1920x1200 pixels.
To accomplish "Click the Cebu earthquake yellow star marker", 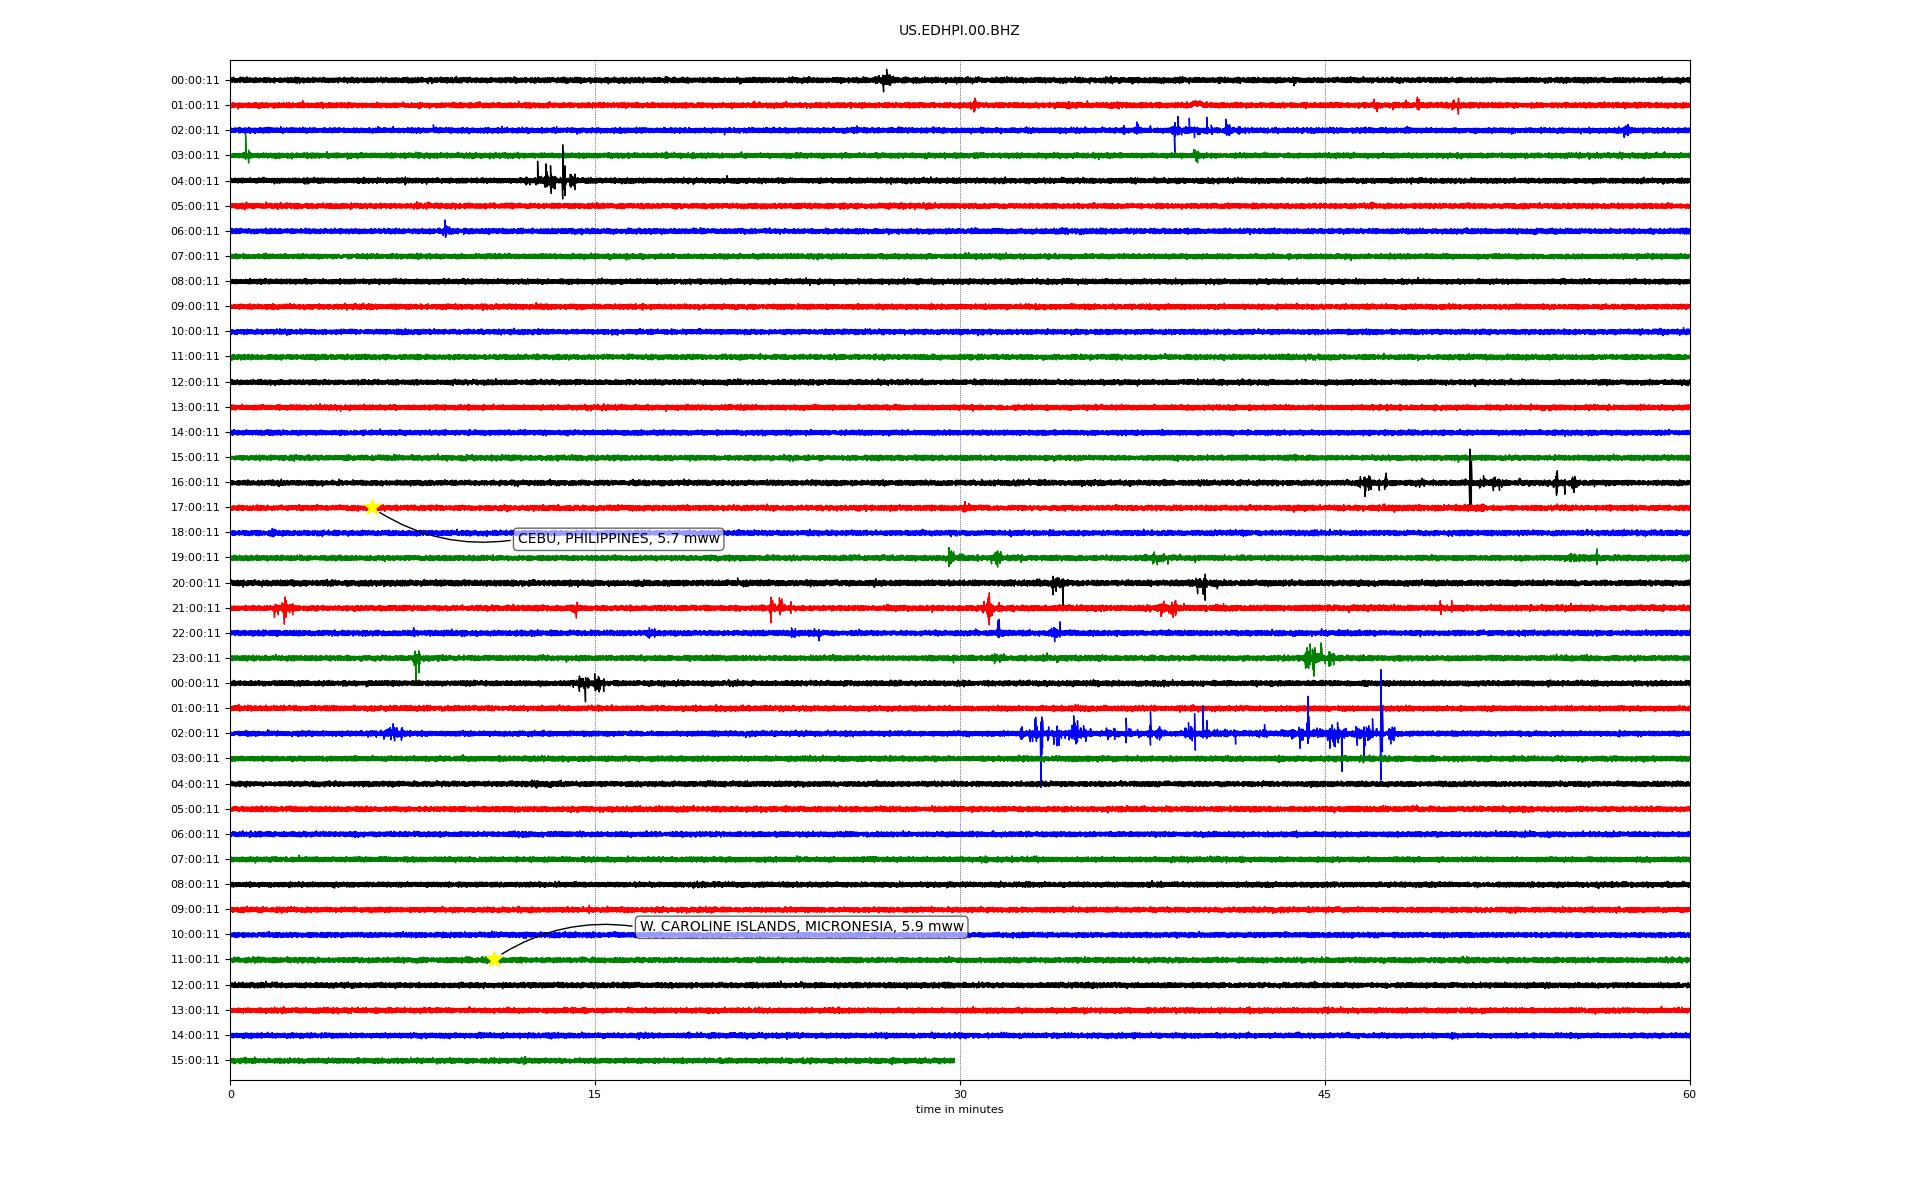I will [x=372, y=507].
